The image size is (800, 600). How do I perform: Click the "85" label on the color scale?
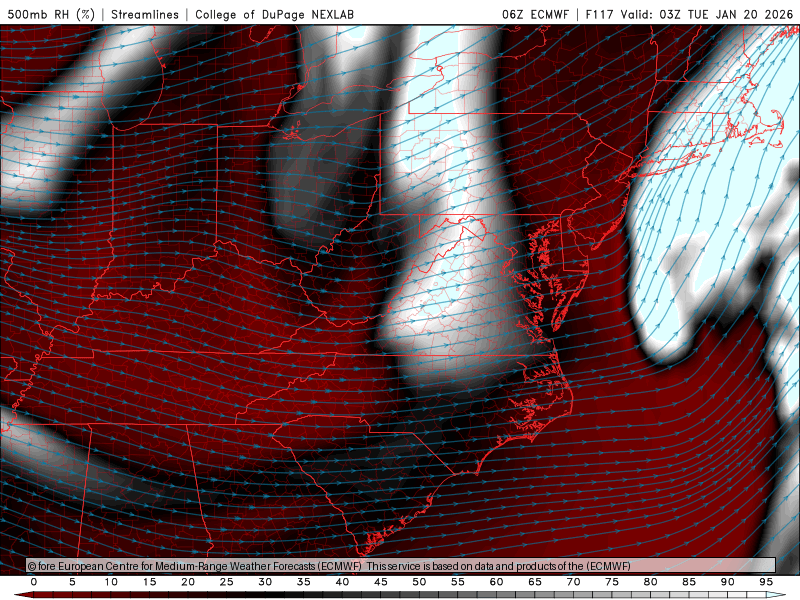tap(689, 582)
